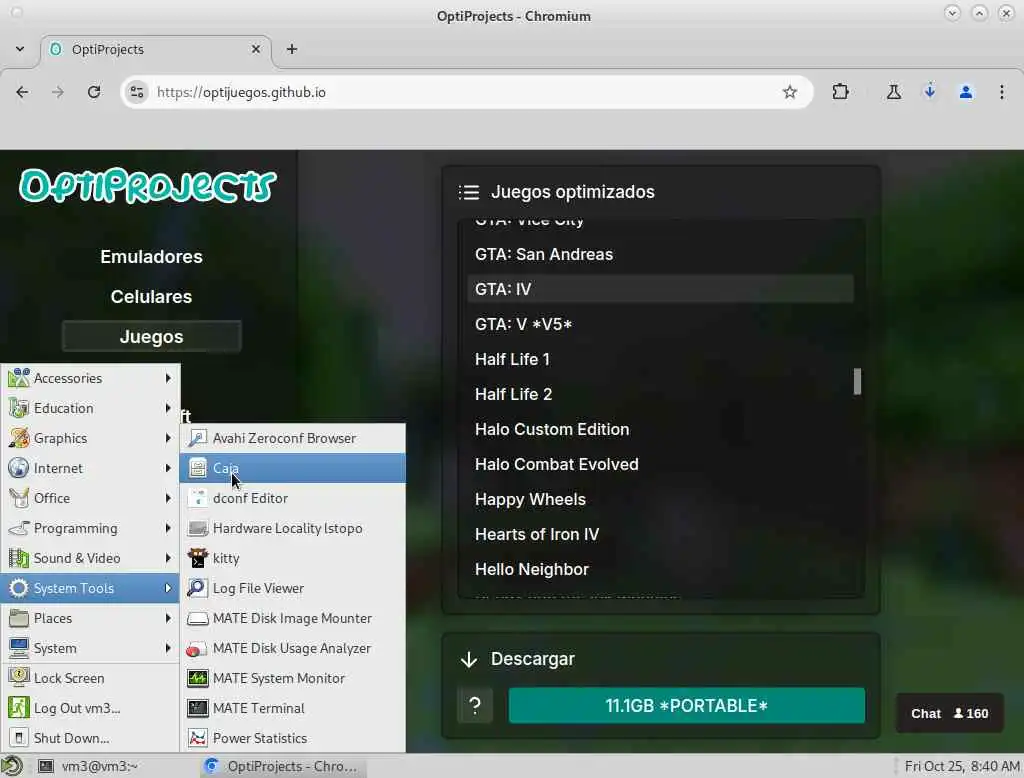
Task: Go to the Celulares section
Action: point(152,297)
